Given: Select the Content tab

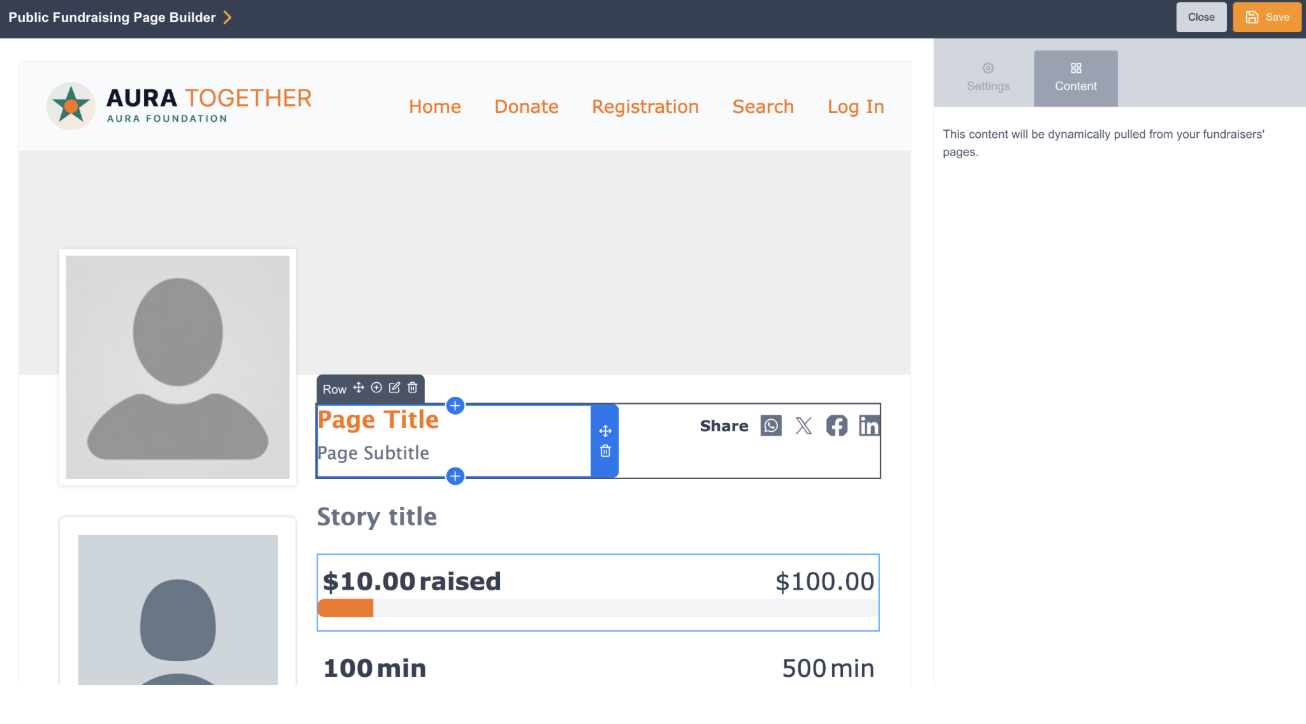Looking at the screenshot, I should 1076,78.
